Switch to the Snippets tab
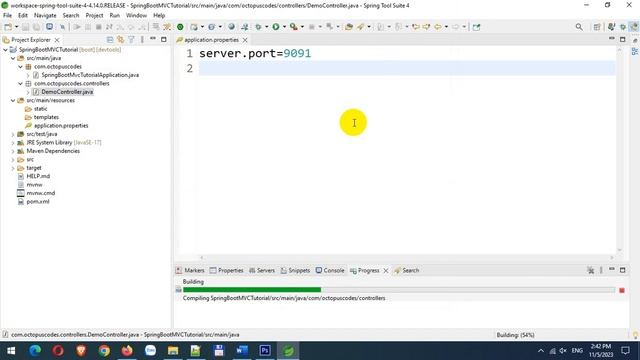640x360 pixels. 296,270
